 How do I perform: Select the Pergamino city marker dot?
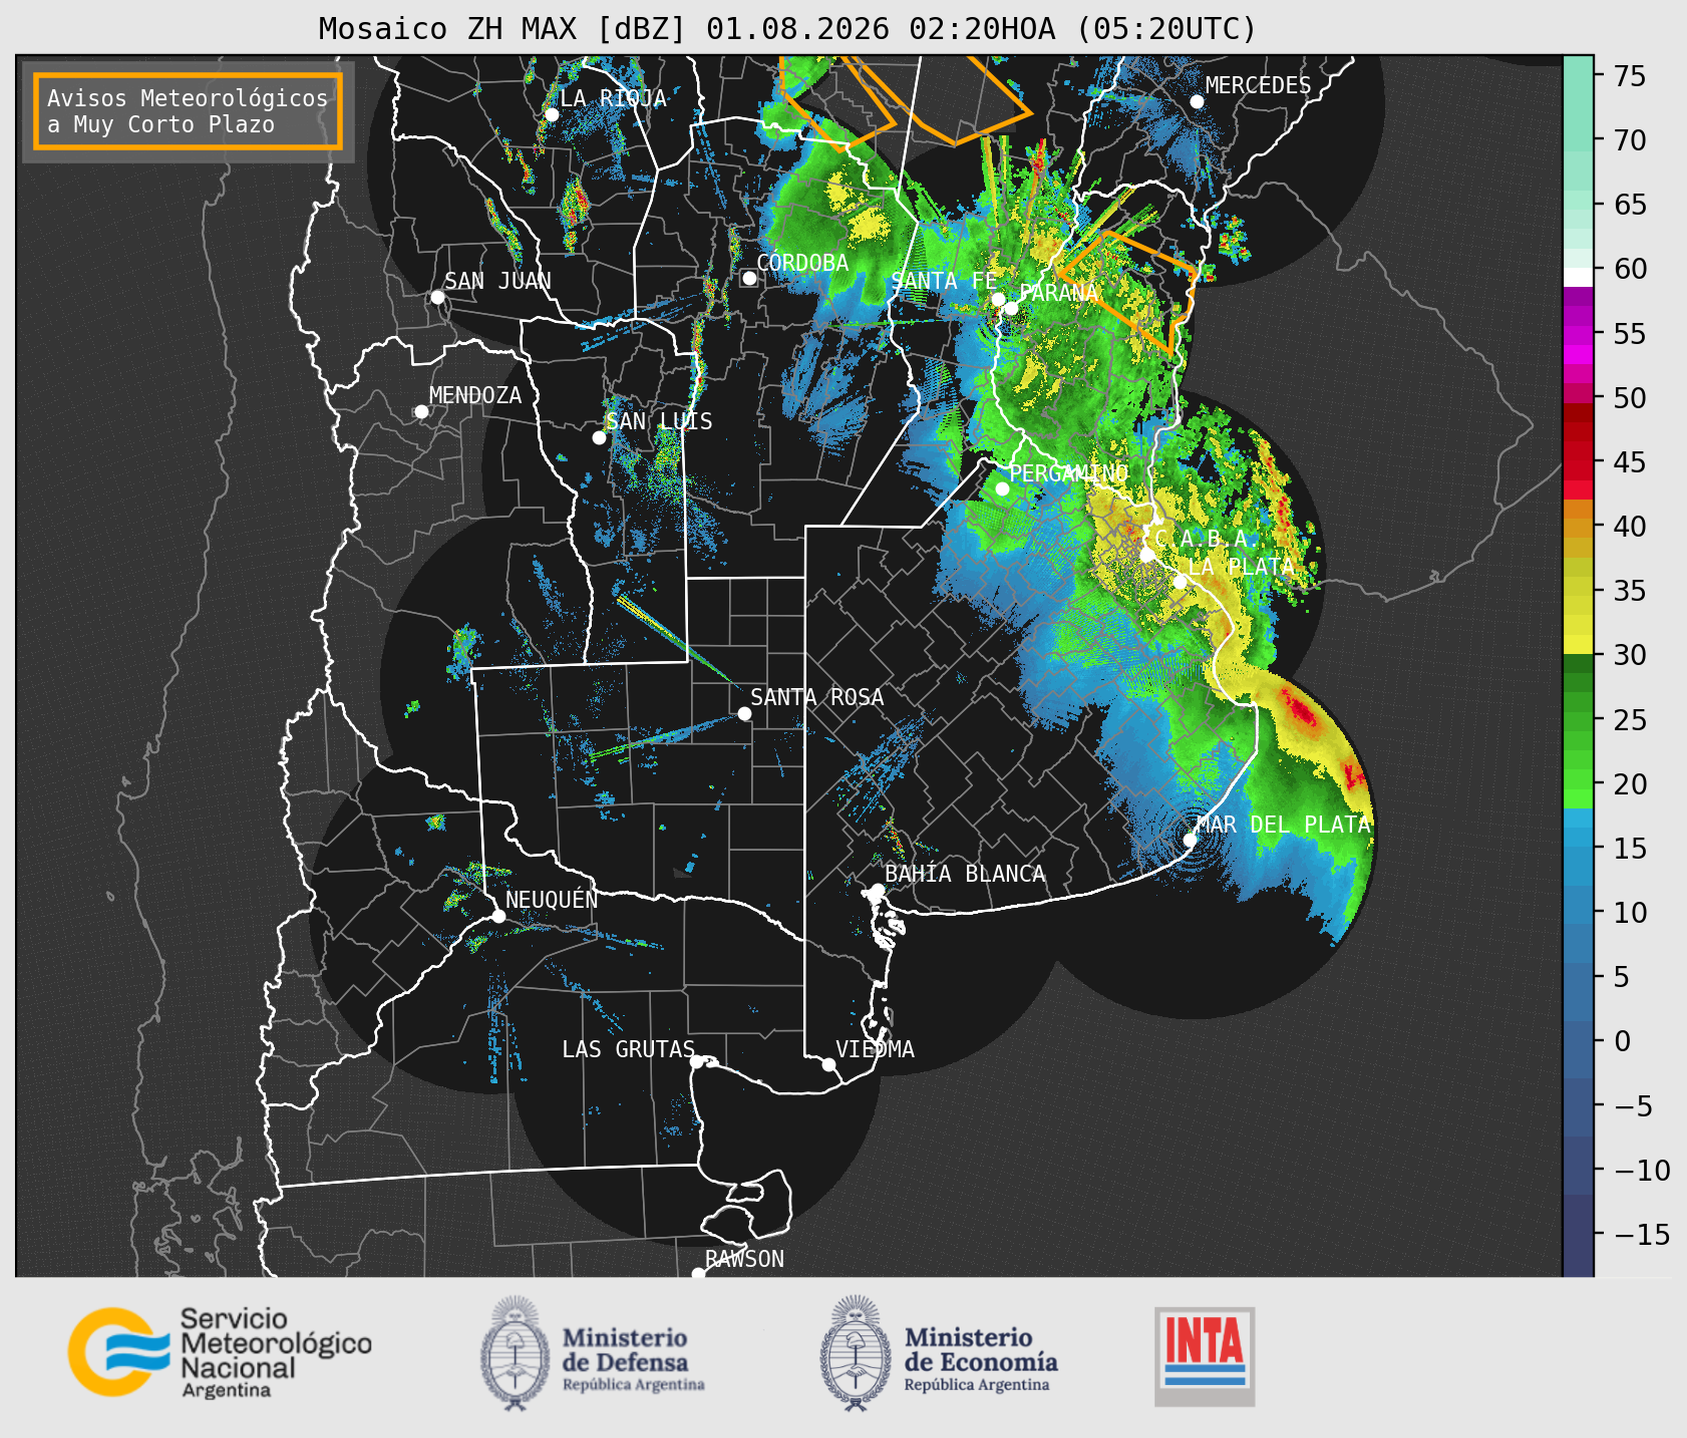click(x=1002, y=489)
